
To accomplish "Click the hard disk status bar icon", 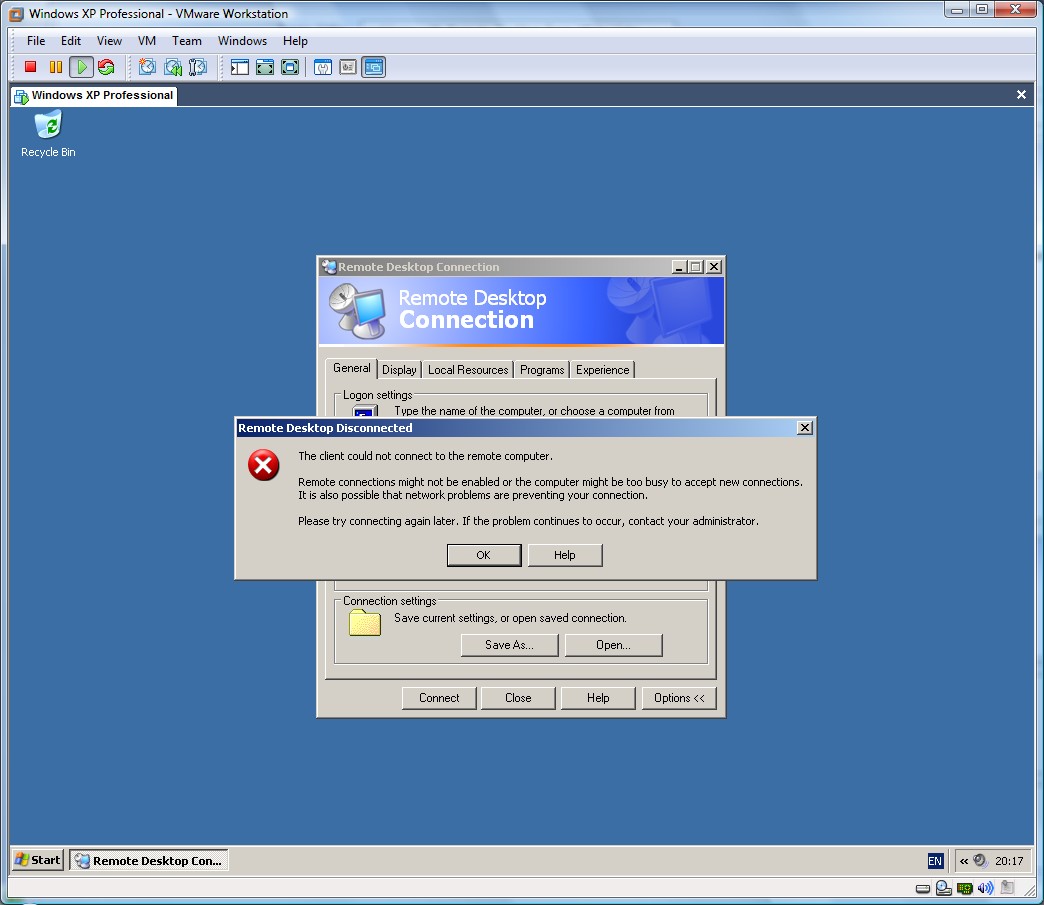I will pos(923,888).
